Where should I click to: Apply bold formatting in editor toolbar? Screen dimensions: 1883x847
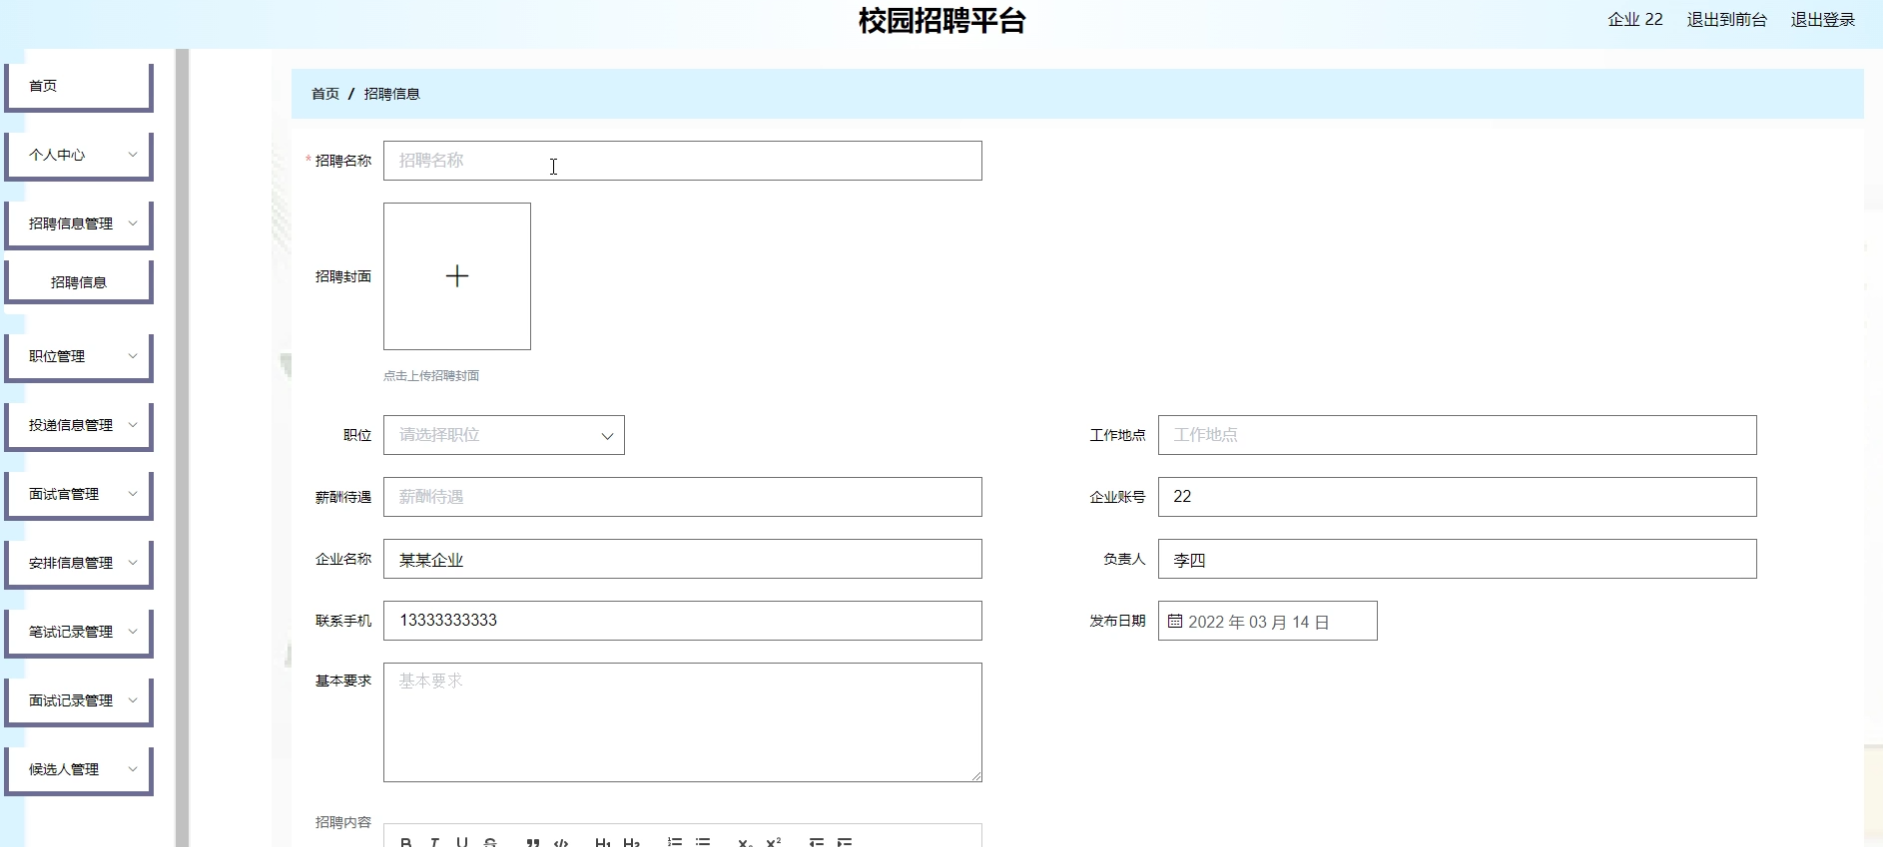tap(406, 842)
